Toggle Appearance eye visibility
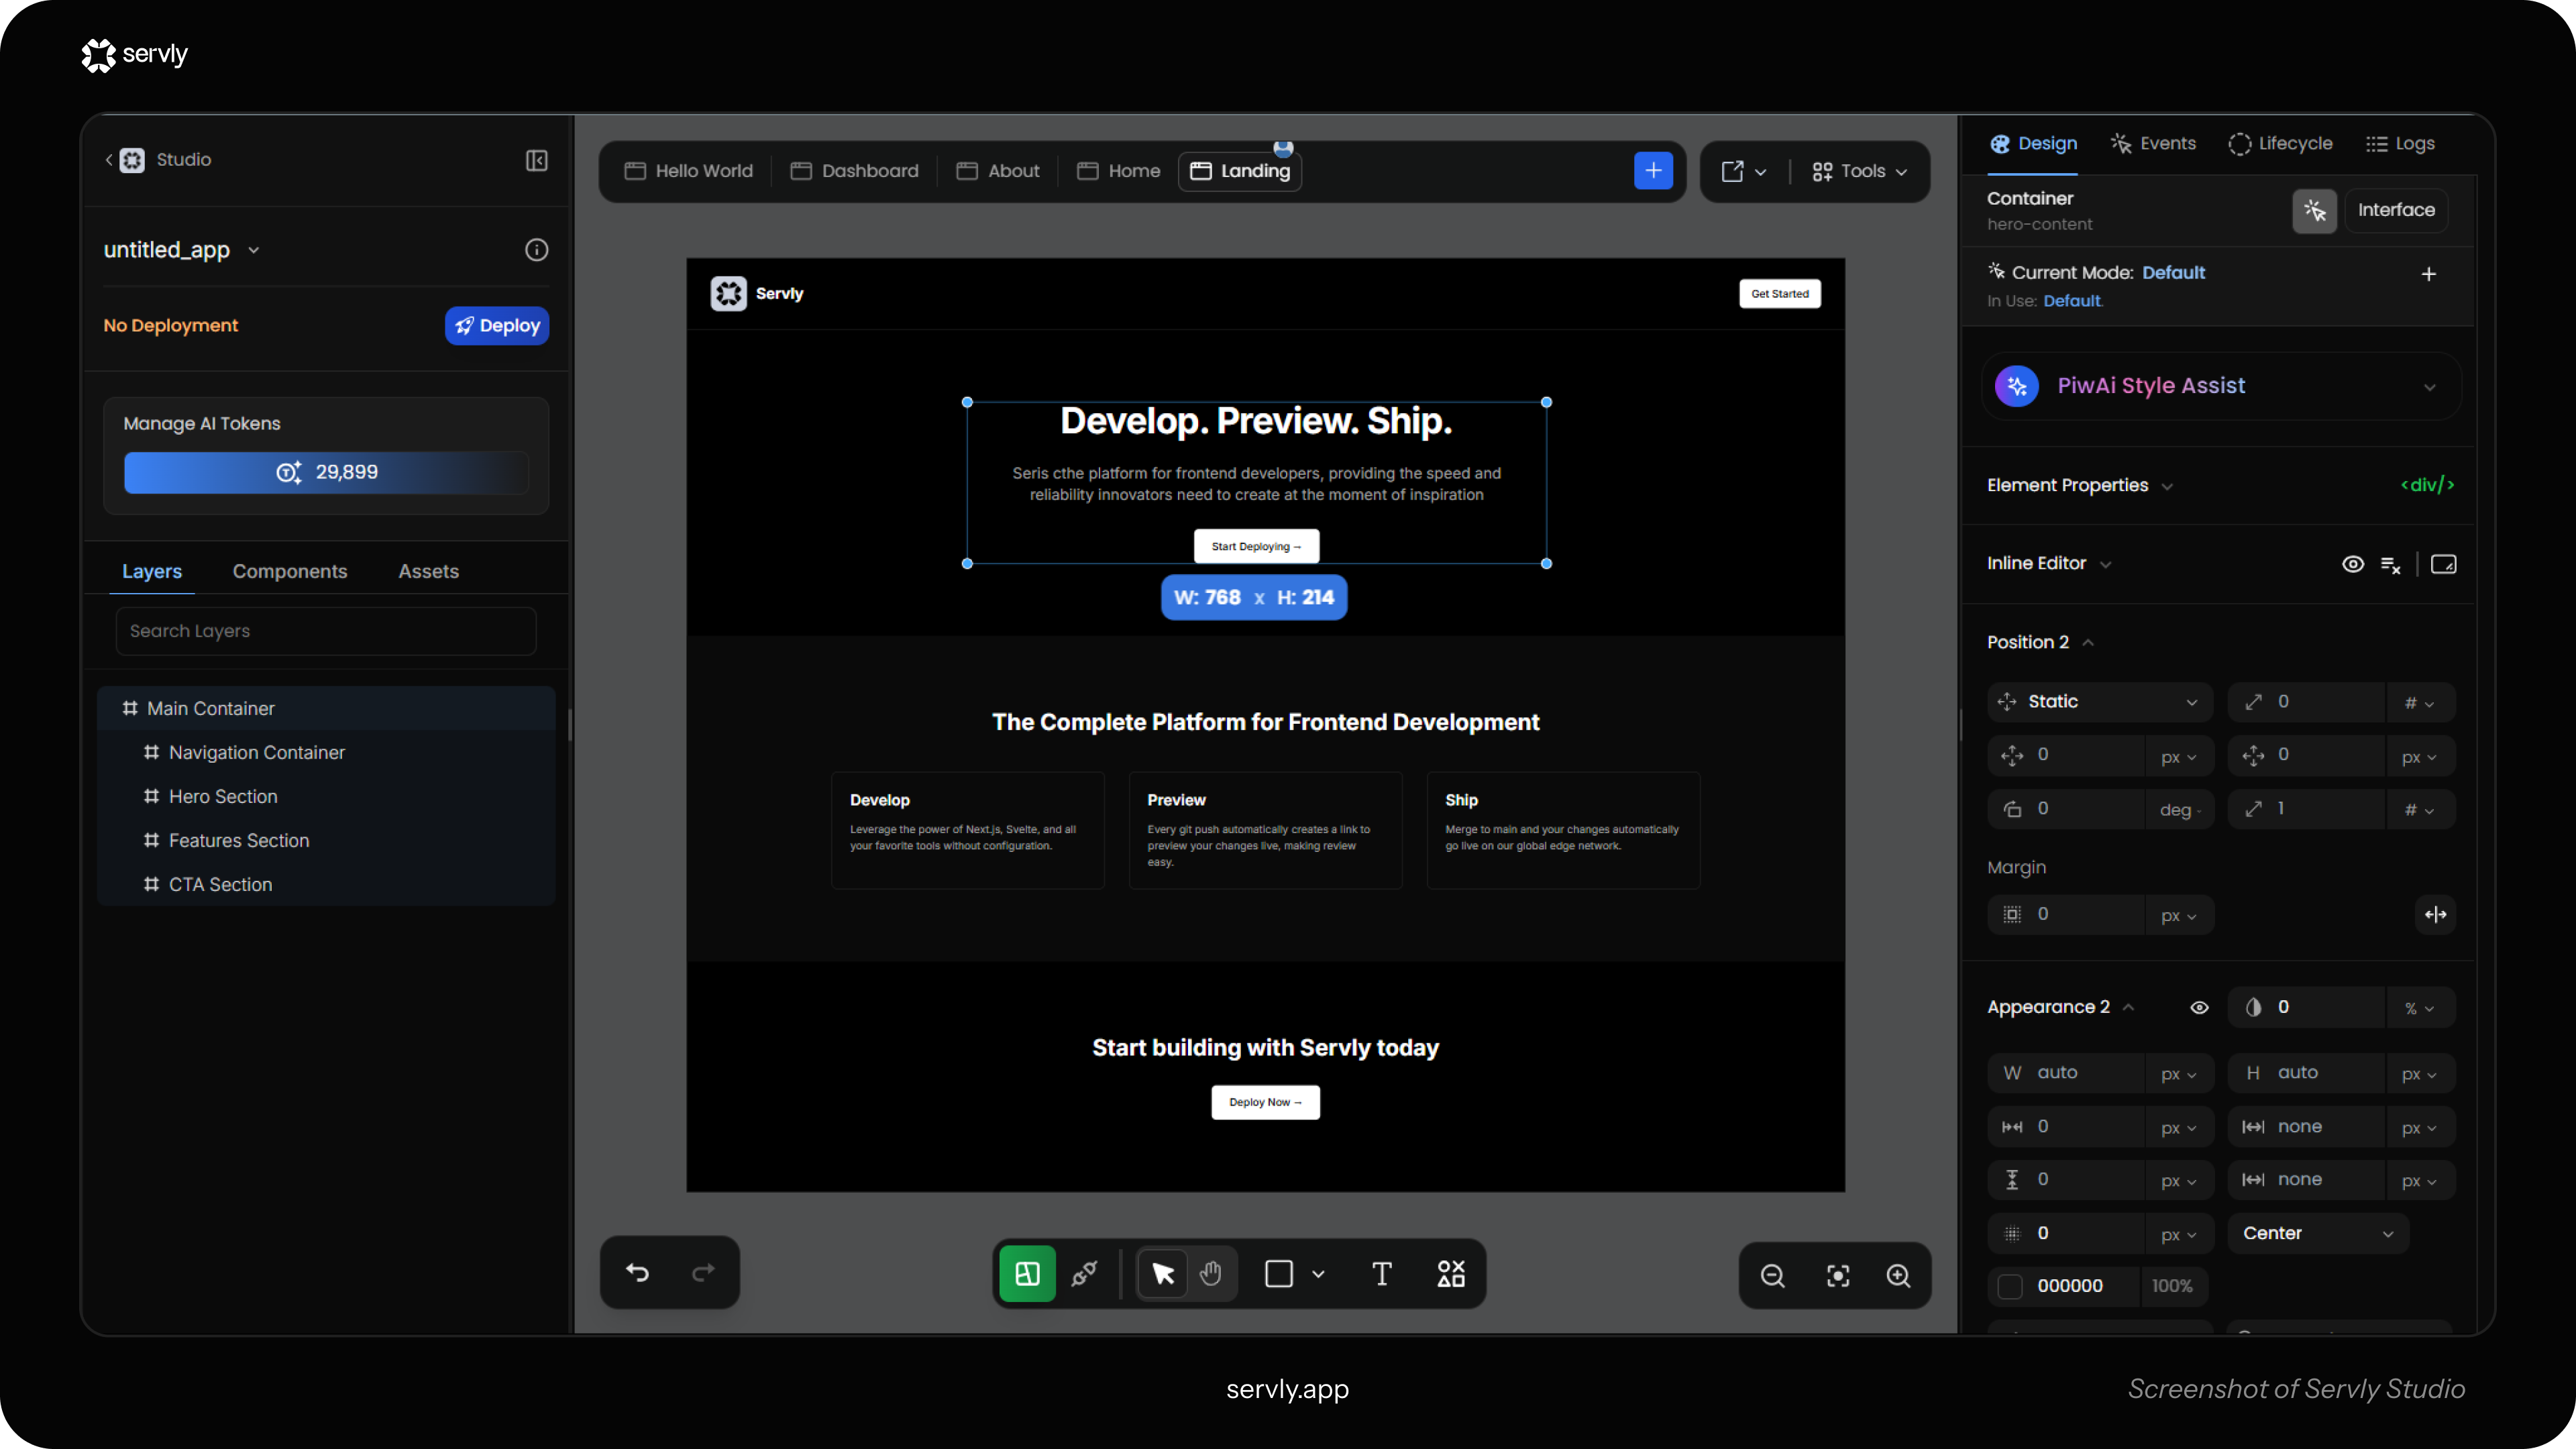The height and width of the screenshot is (1449, 2576). coord(2199,1007)
